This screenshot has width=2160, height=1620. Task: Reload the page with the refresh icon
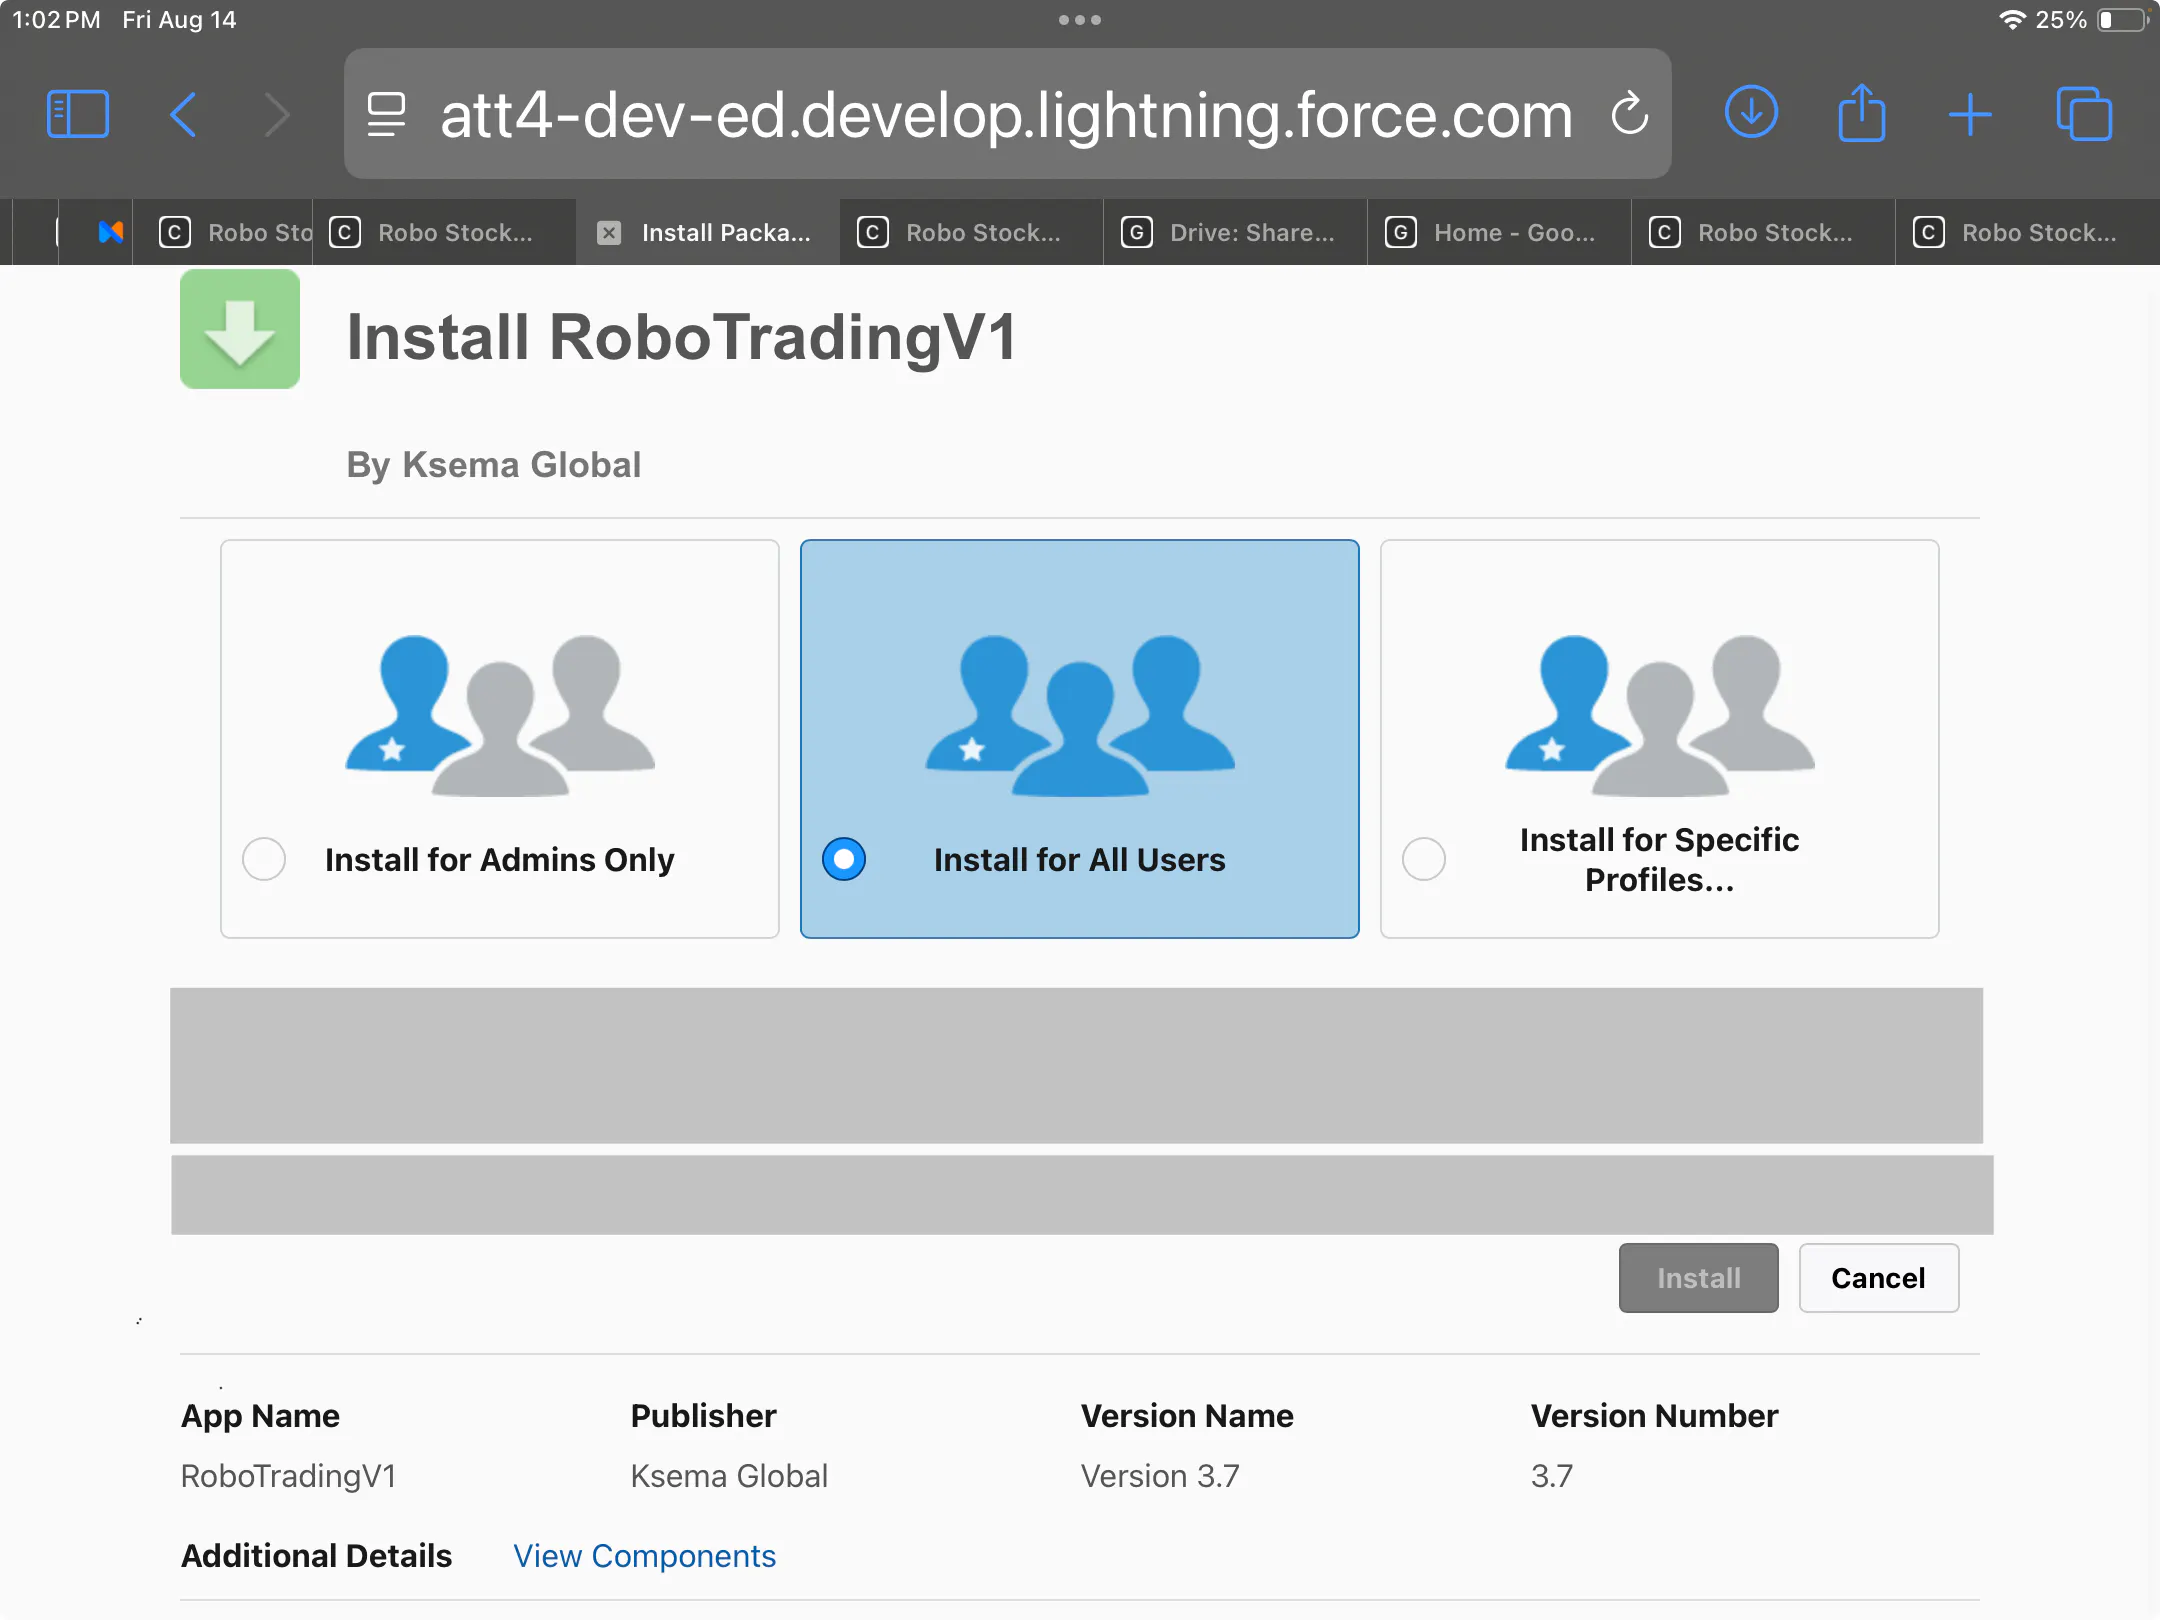(x=1629, y=113)
